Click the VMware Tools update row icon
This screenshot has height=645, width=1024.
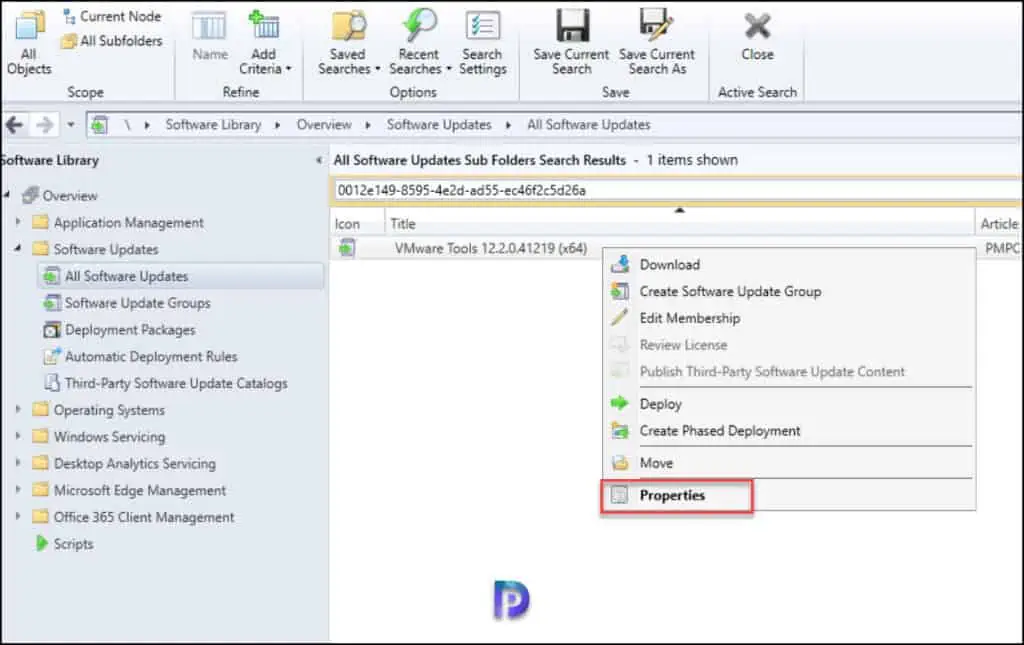tap(347, 248)
